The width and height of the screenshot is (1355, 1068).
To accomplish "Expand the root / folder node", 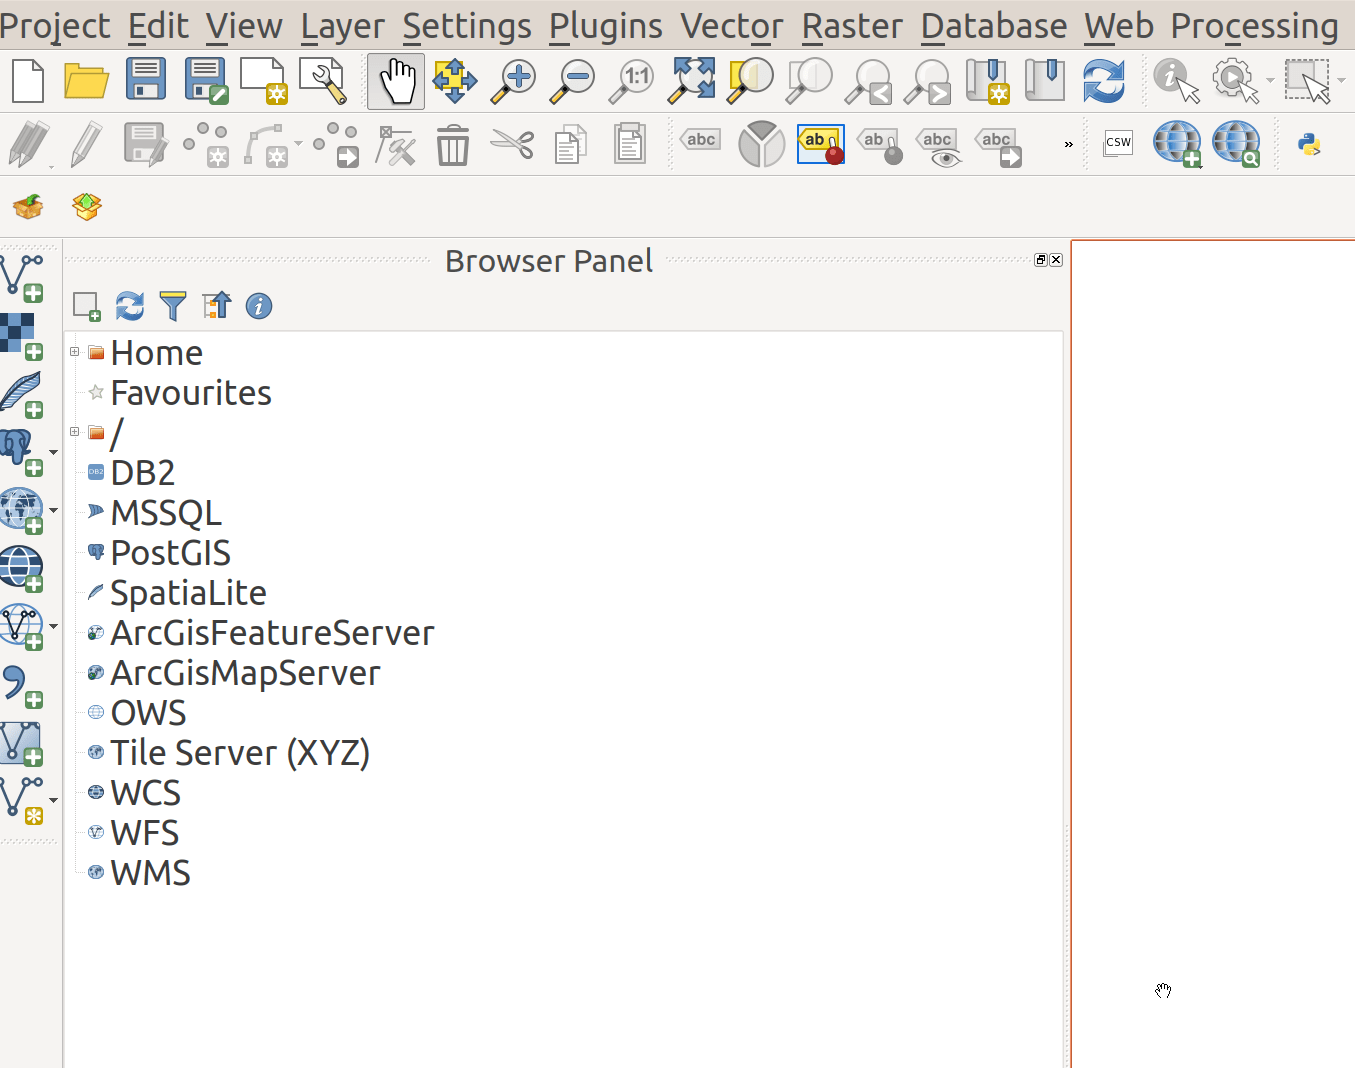I will (74, 432).
